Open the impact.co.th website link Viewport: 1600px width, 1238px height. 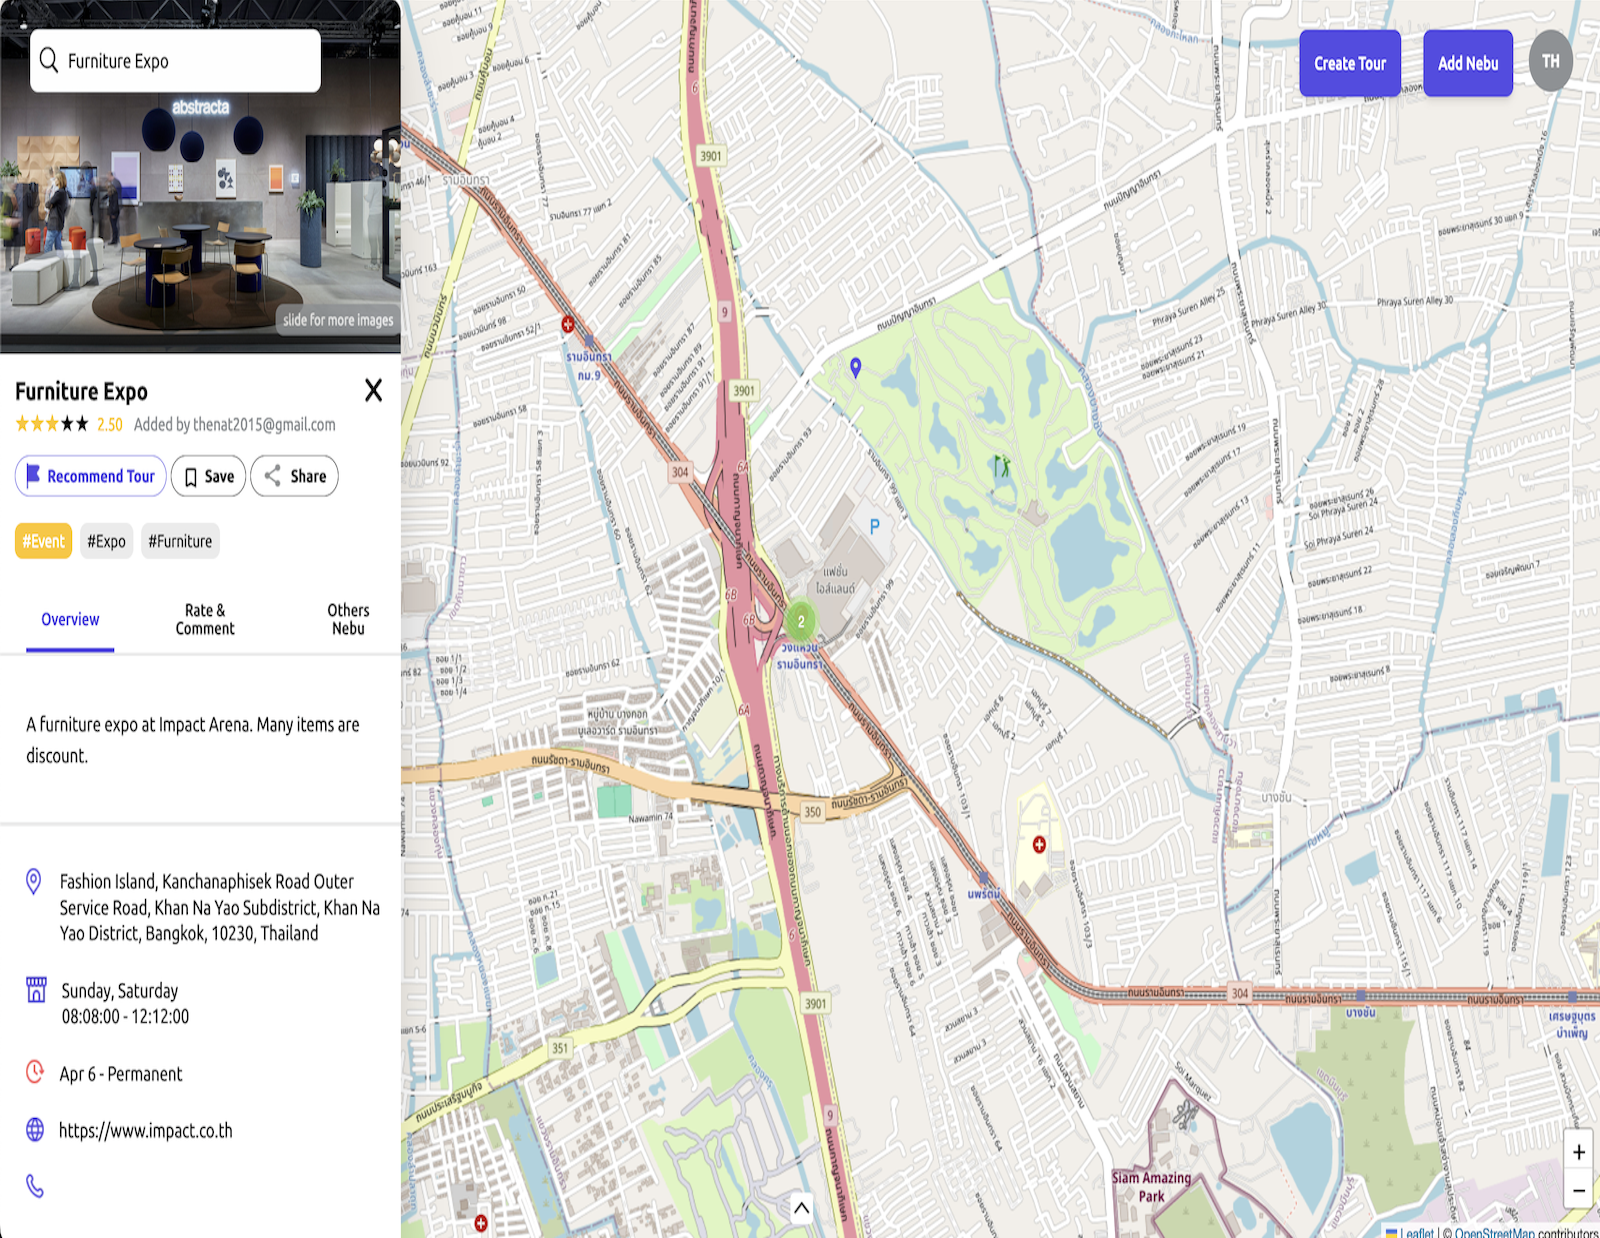145,1130
